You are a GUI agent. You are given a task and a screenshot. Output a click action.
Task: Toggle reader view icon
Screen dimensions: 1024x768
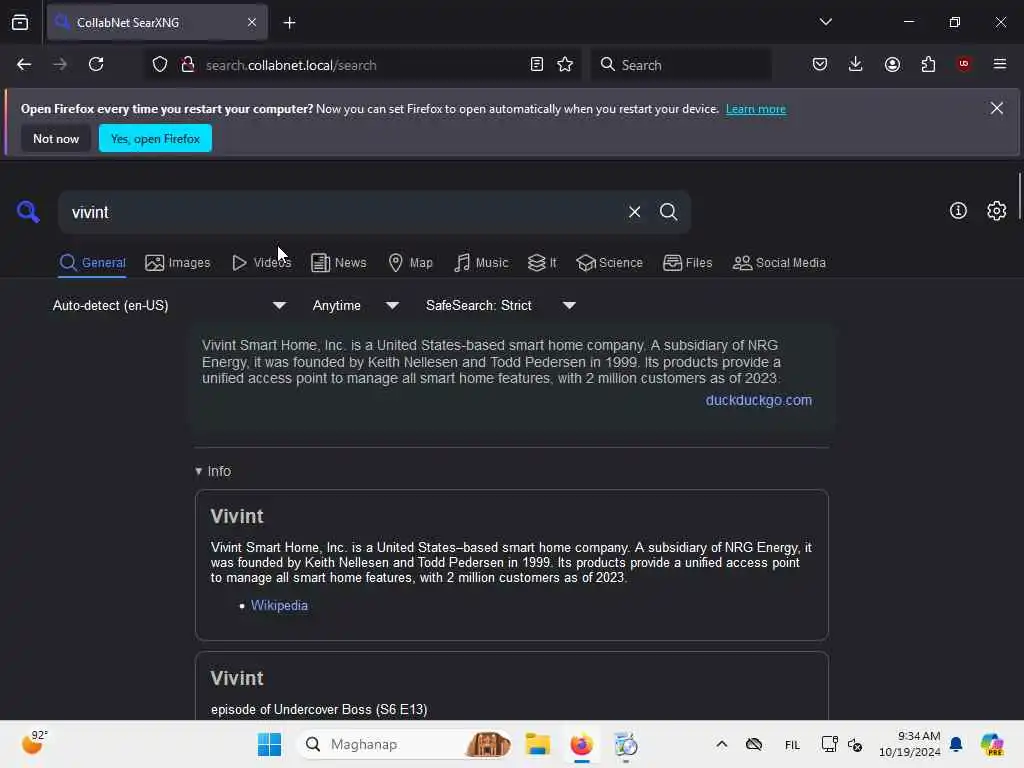click(537, 64)
